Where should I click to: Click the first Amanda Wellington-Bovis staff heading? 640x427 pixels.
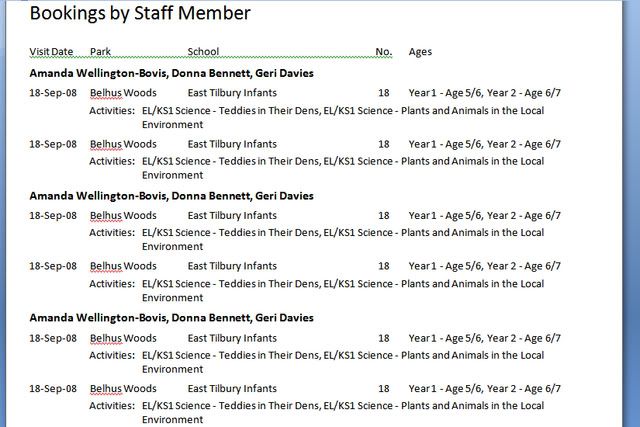171,74
